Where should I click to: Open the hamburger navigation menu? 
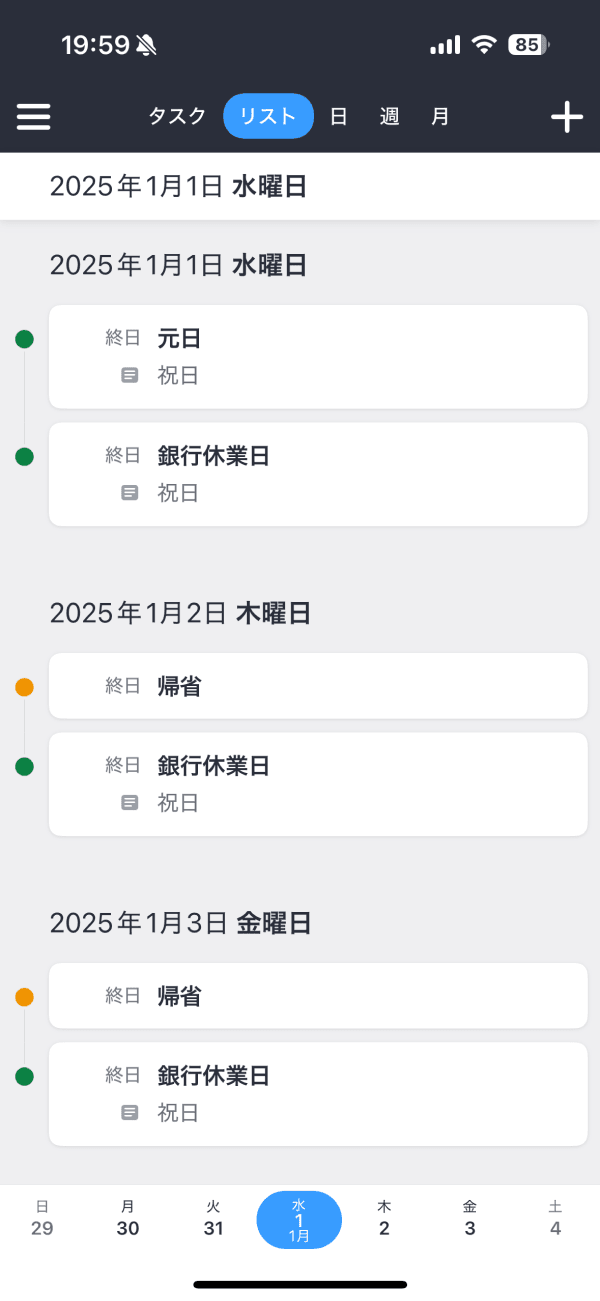[33, 117]
